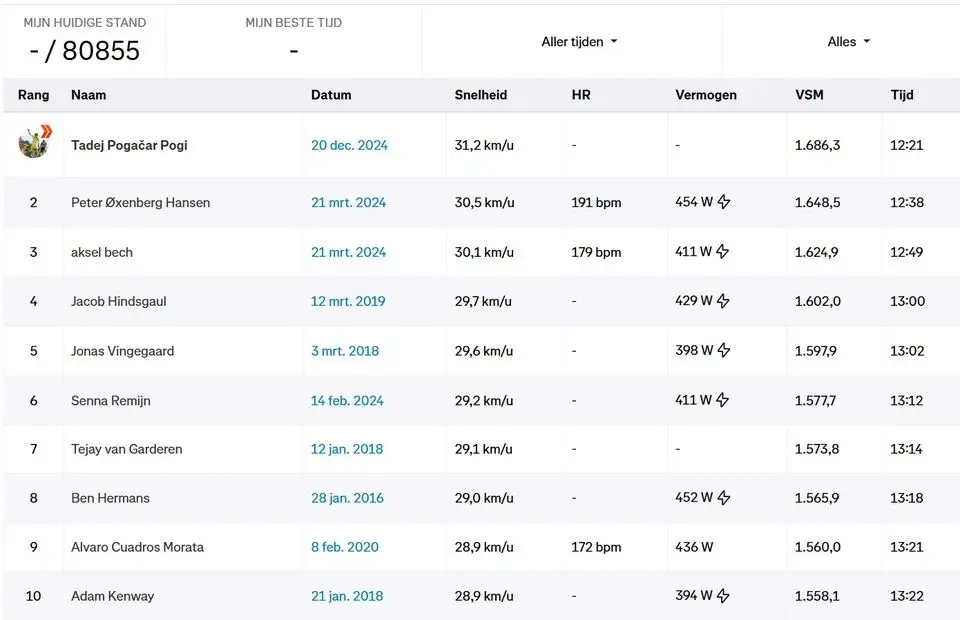The image size is (960, 620).
Task: Click the Snelheid column header
Action: point(481,95)
